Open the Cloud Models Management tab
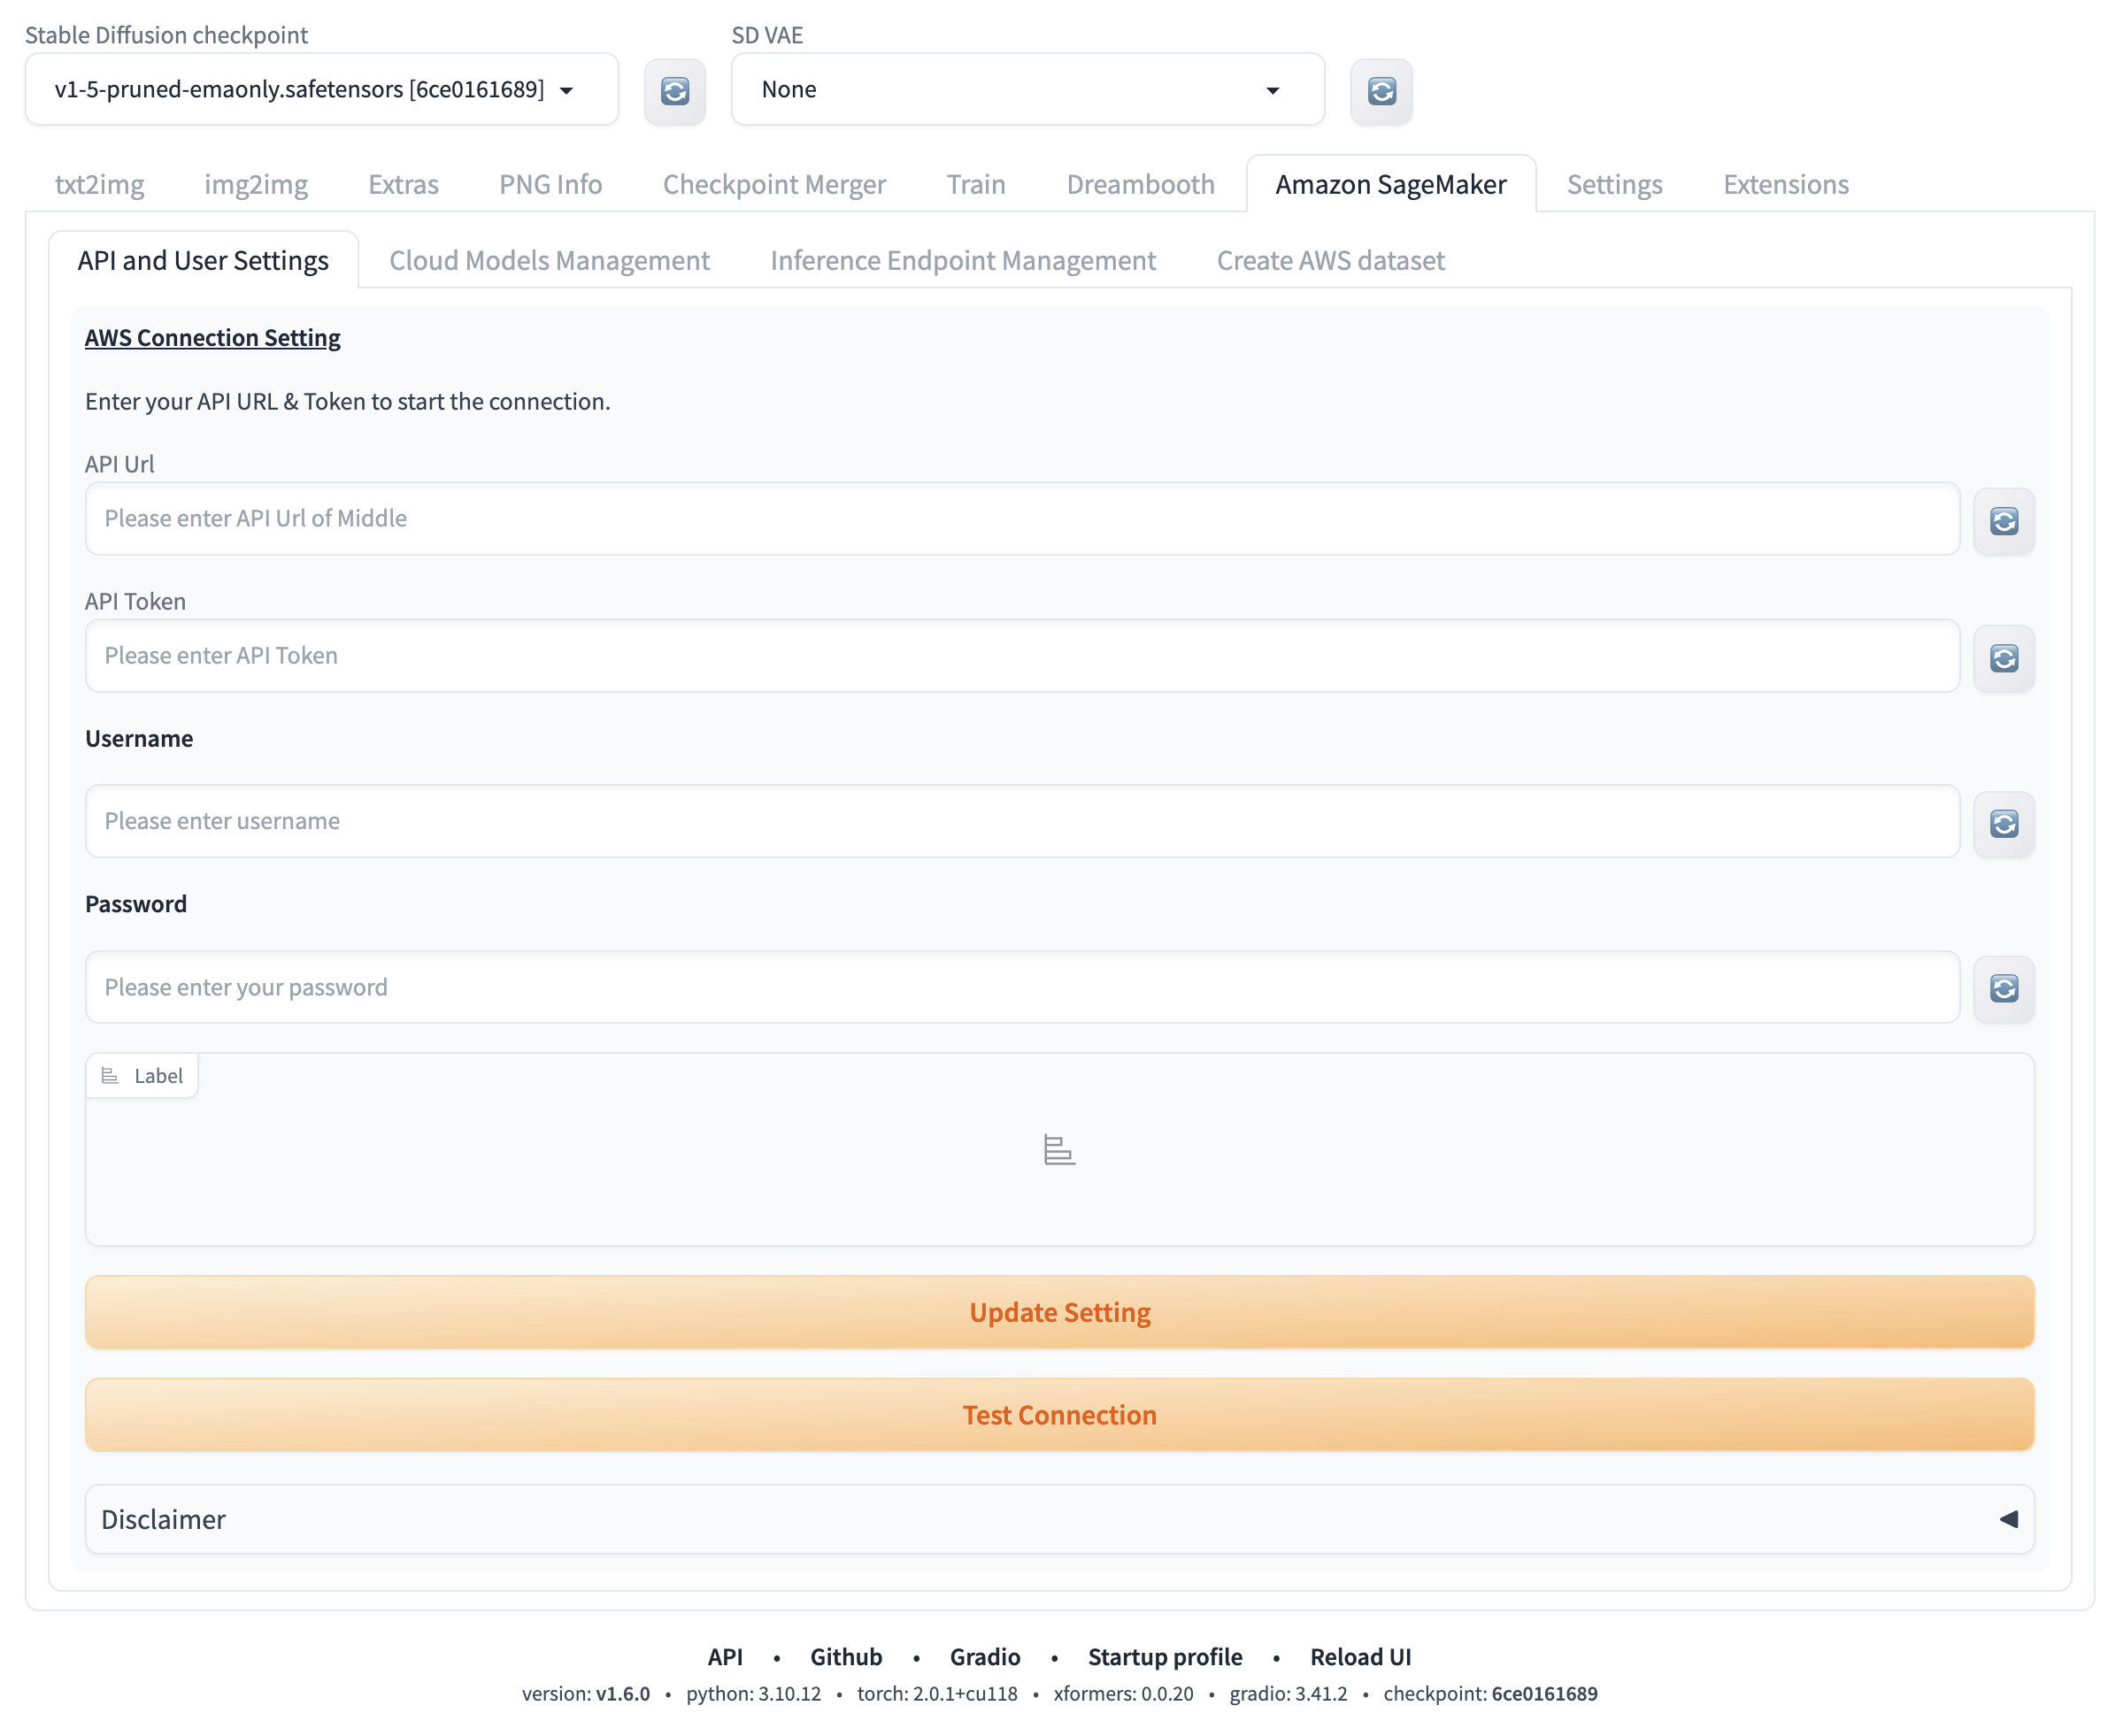The width and height of the screenshot is (2108, 1736). [549, 260]
